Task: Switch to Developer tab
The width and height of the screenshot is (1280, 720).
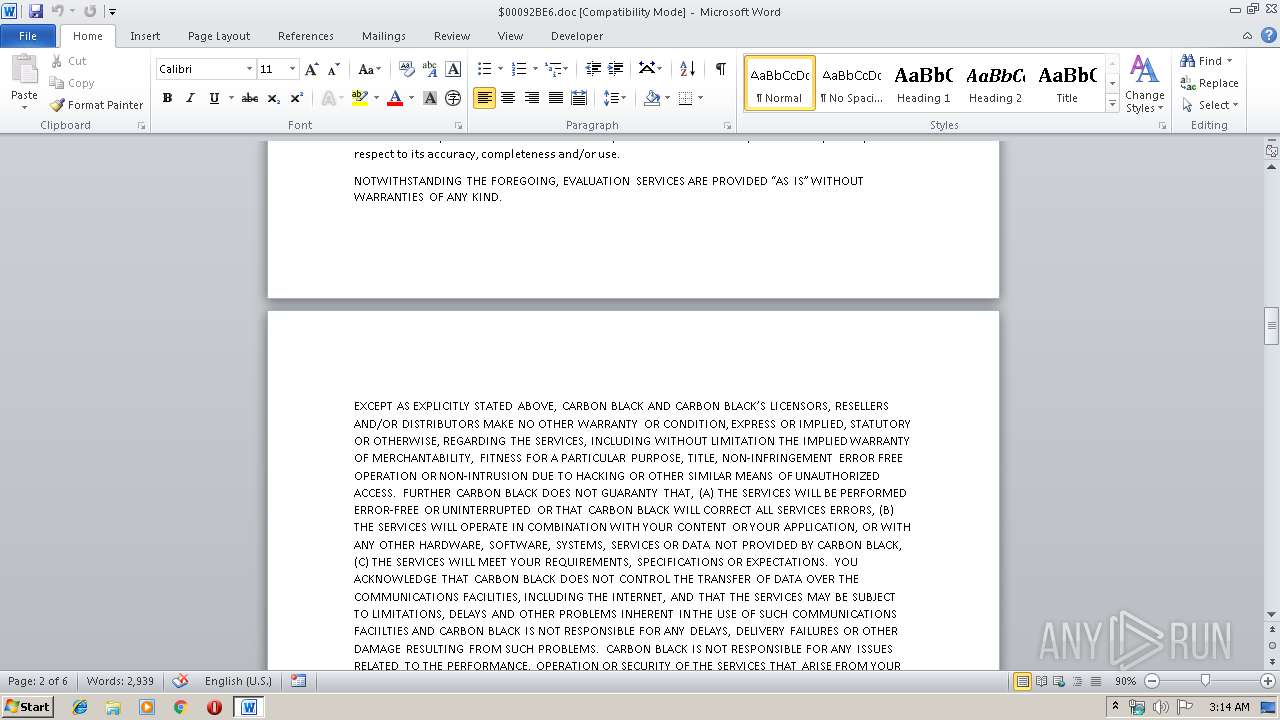Action: tap(577, 36)
